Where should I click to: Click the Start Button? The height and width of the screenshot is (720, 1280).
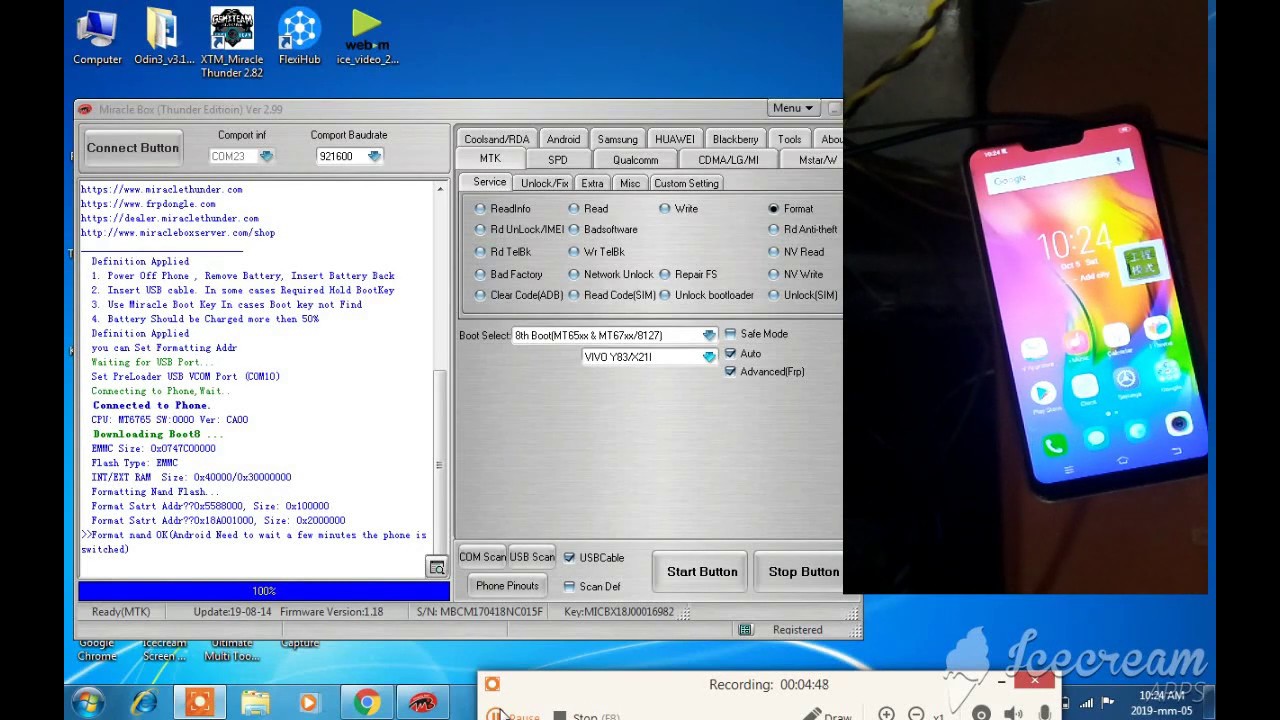point(702,572)
